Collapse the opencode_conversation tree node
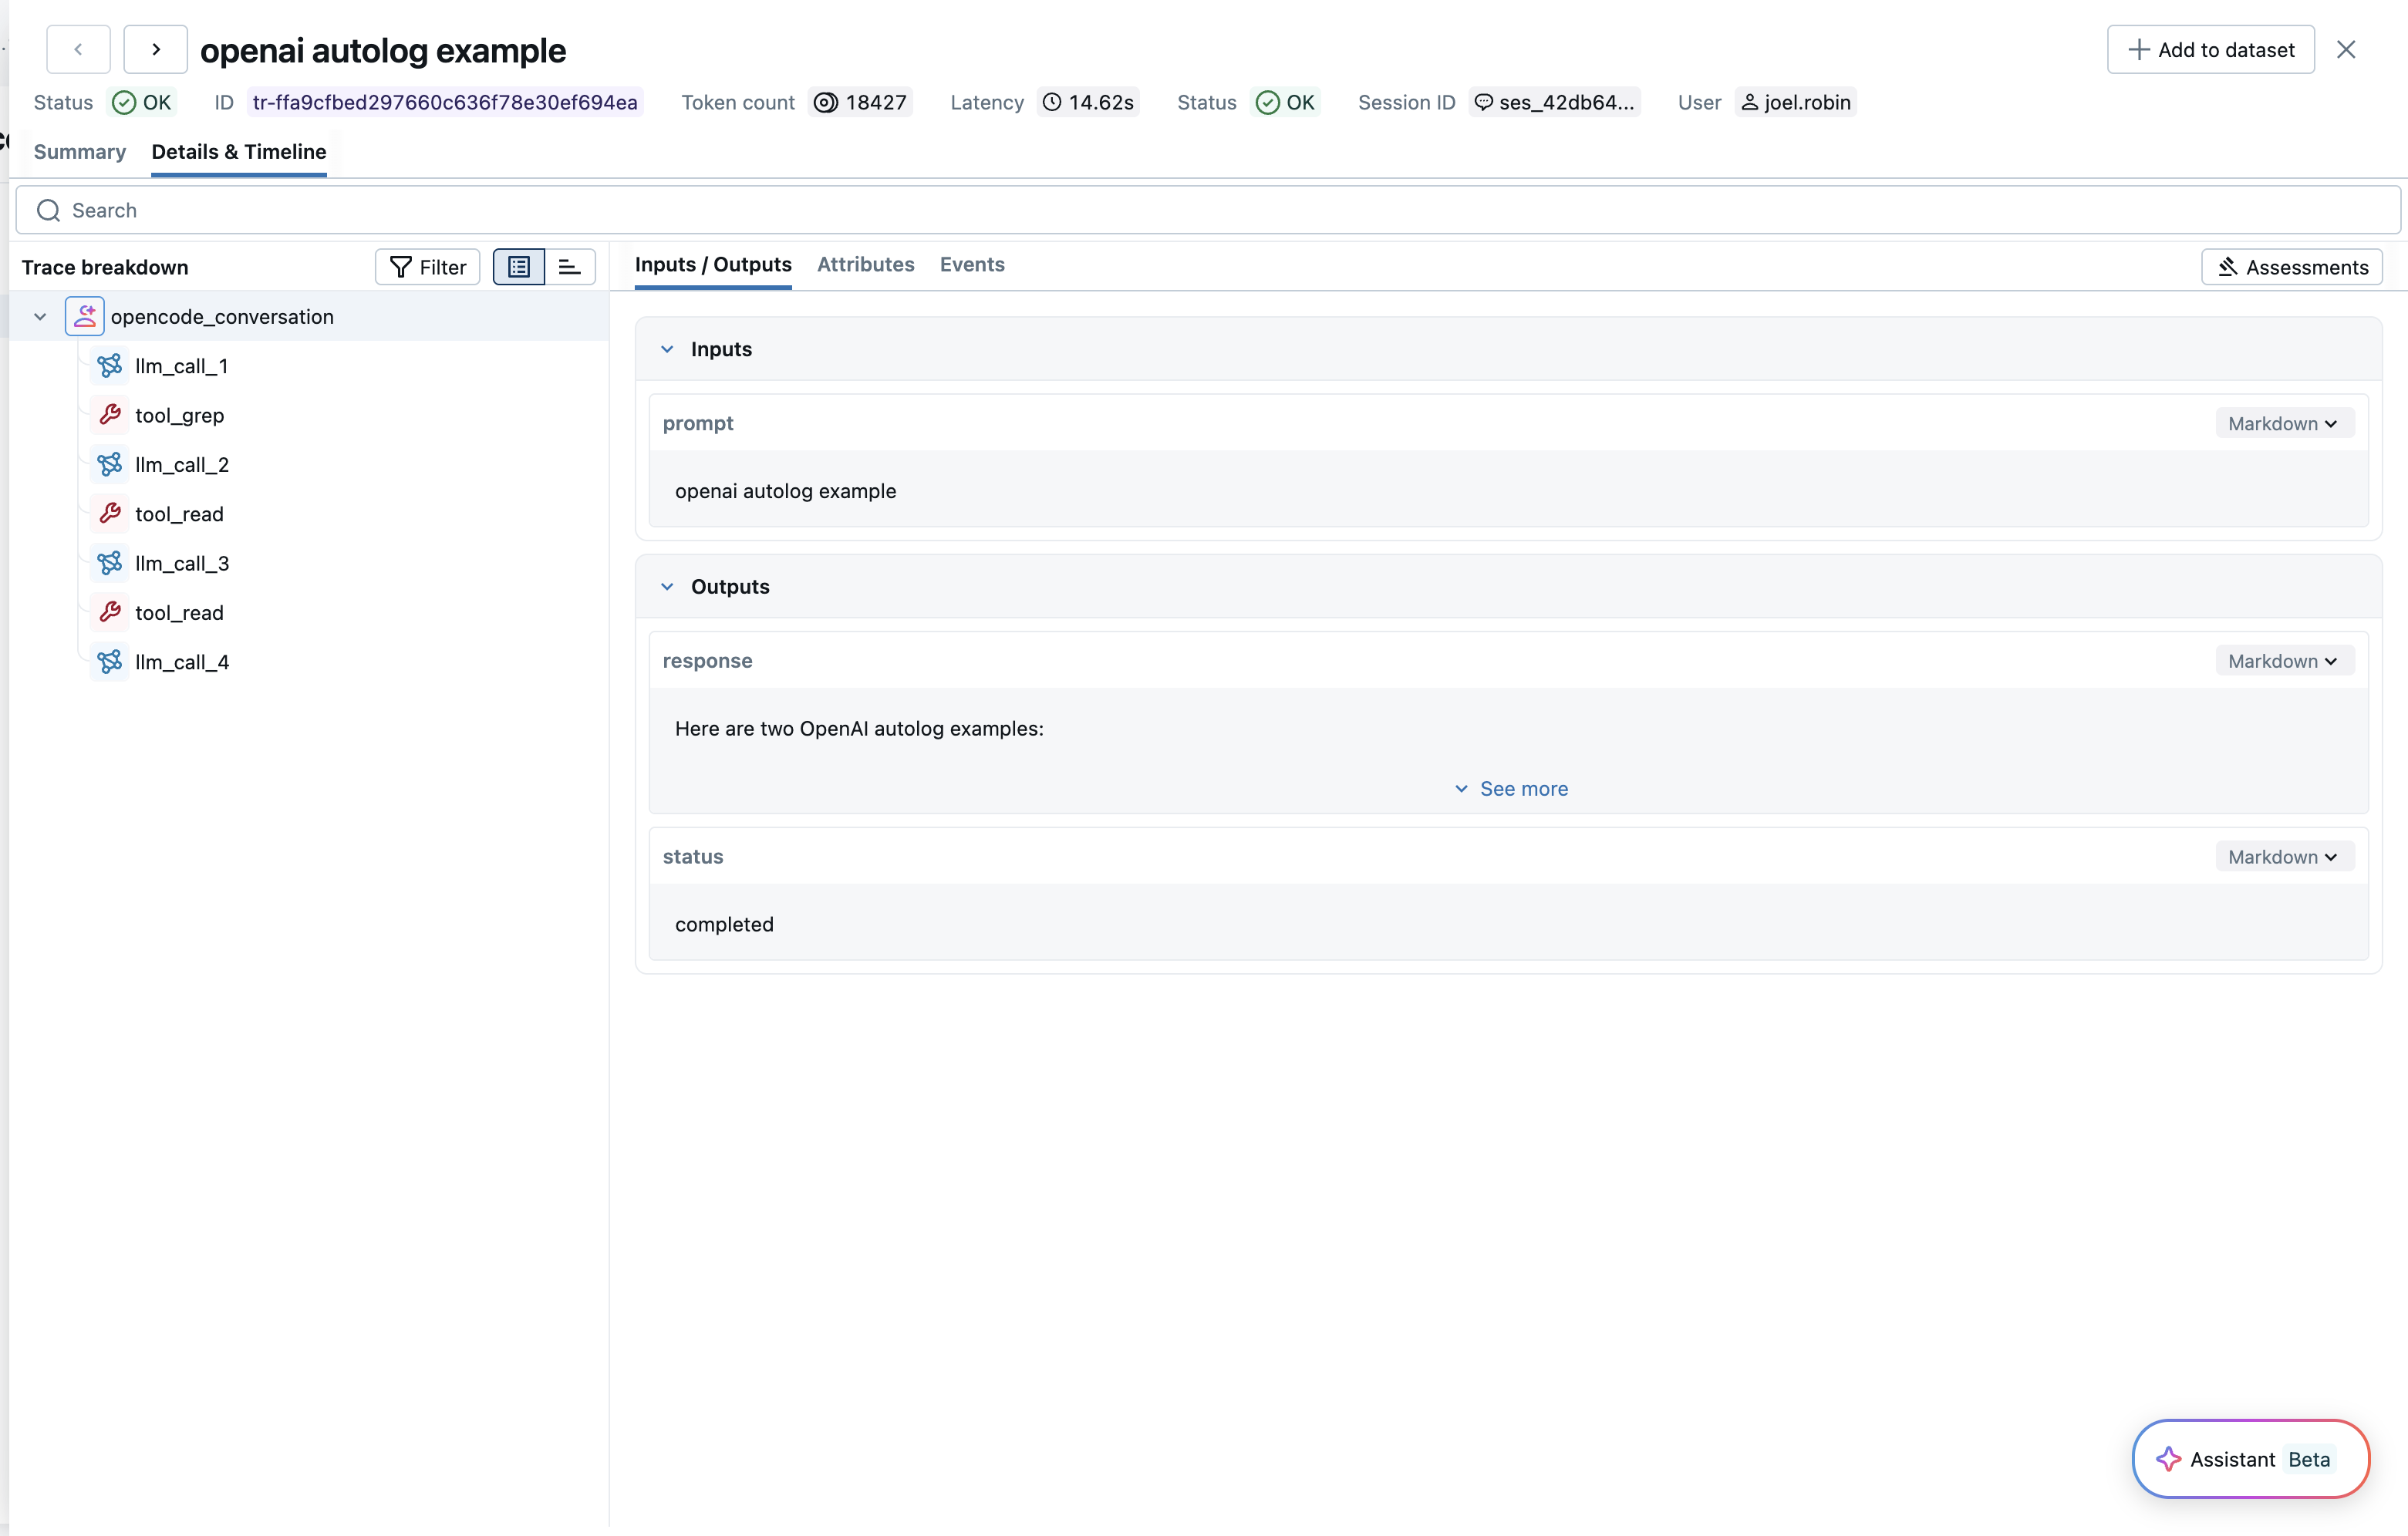This screenshot has width=2408, height=1536. [x=40, y=315]
